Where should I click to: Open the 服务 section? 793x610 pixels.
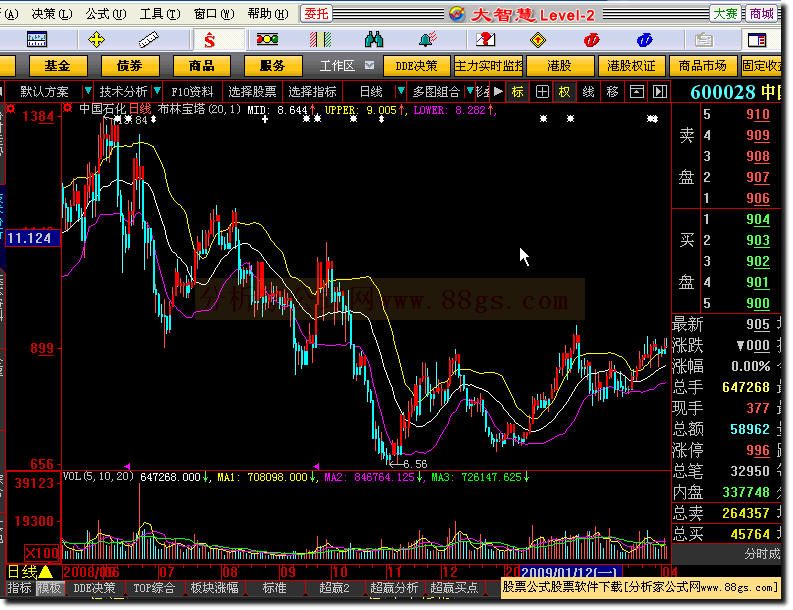point(273,66)
